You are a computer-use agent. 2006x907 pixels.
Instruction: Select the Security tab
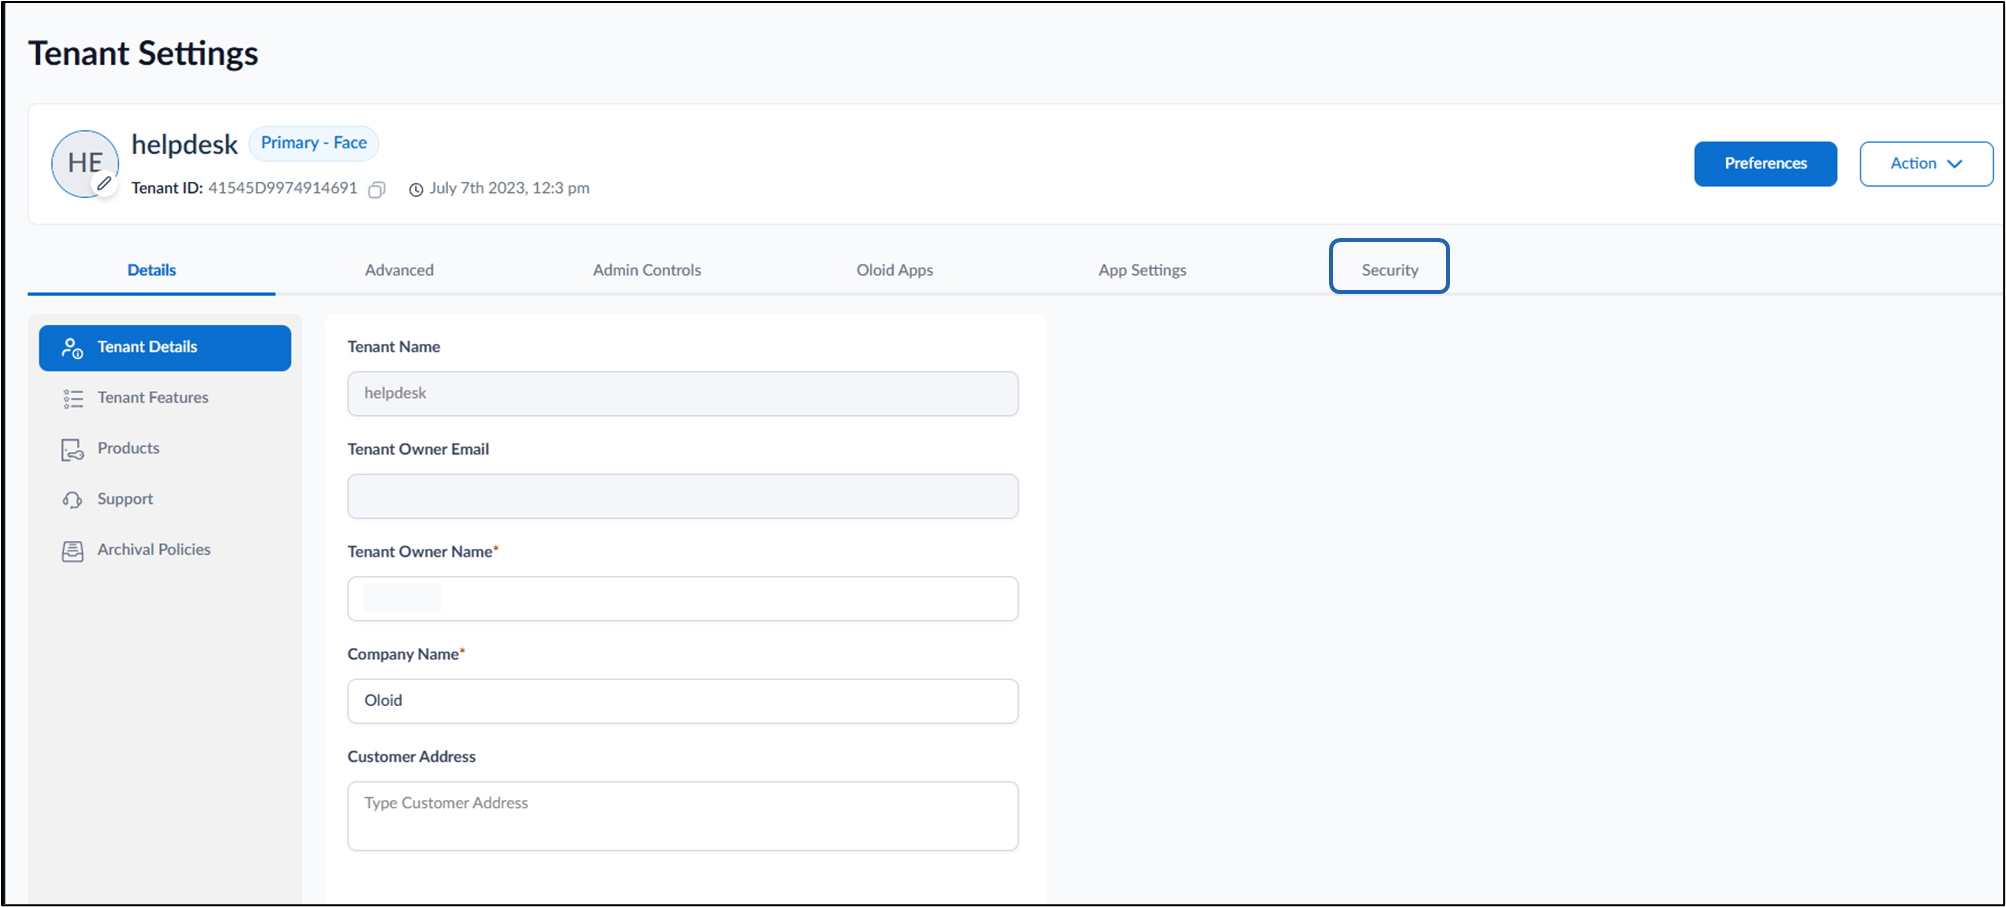click(1390, 270)
